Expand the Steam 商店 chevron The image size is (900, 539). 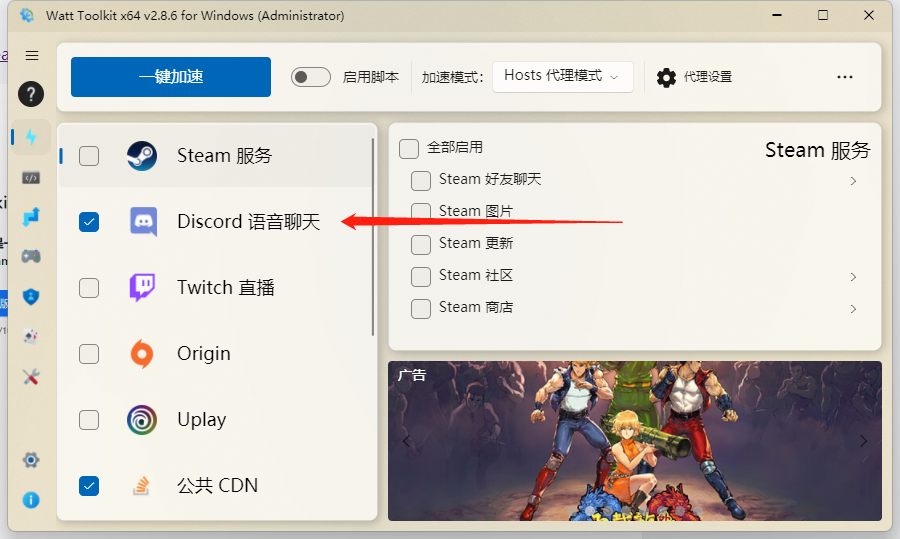tap(854, 309)
